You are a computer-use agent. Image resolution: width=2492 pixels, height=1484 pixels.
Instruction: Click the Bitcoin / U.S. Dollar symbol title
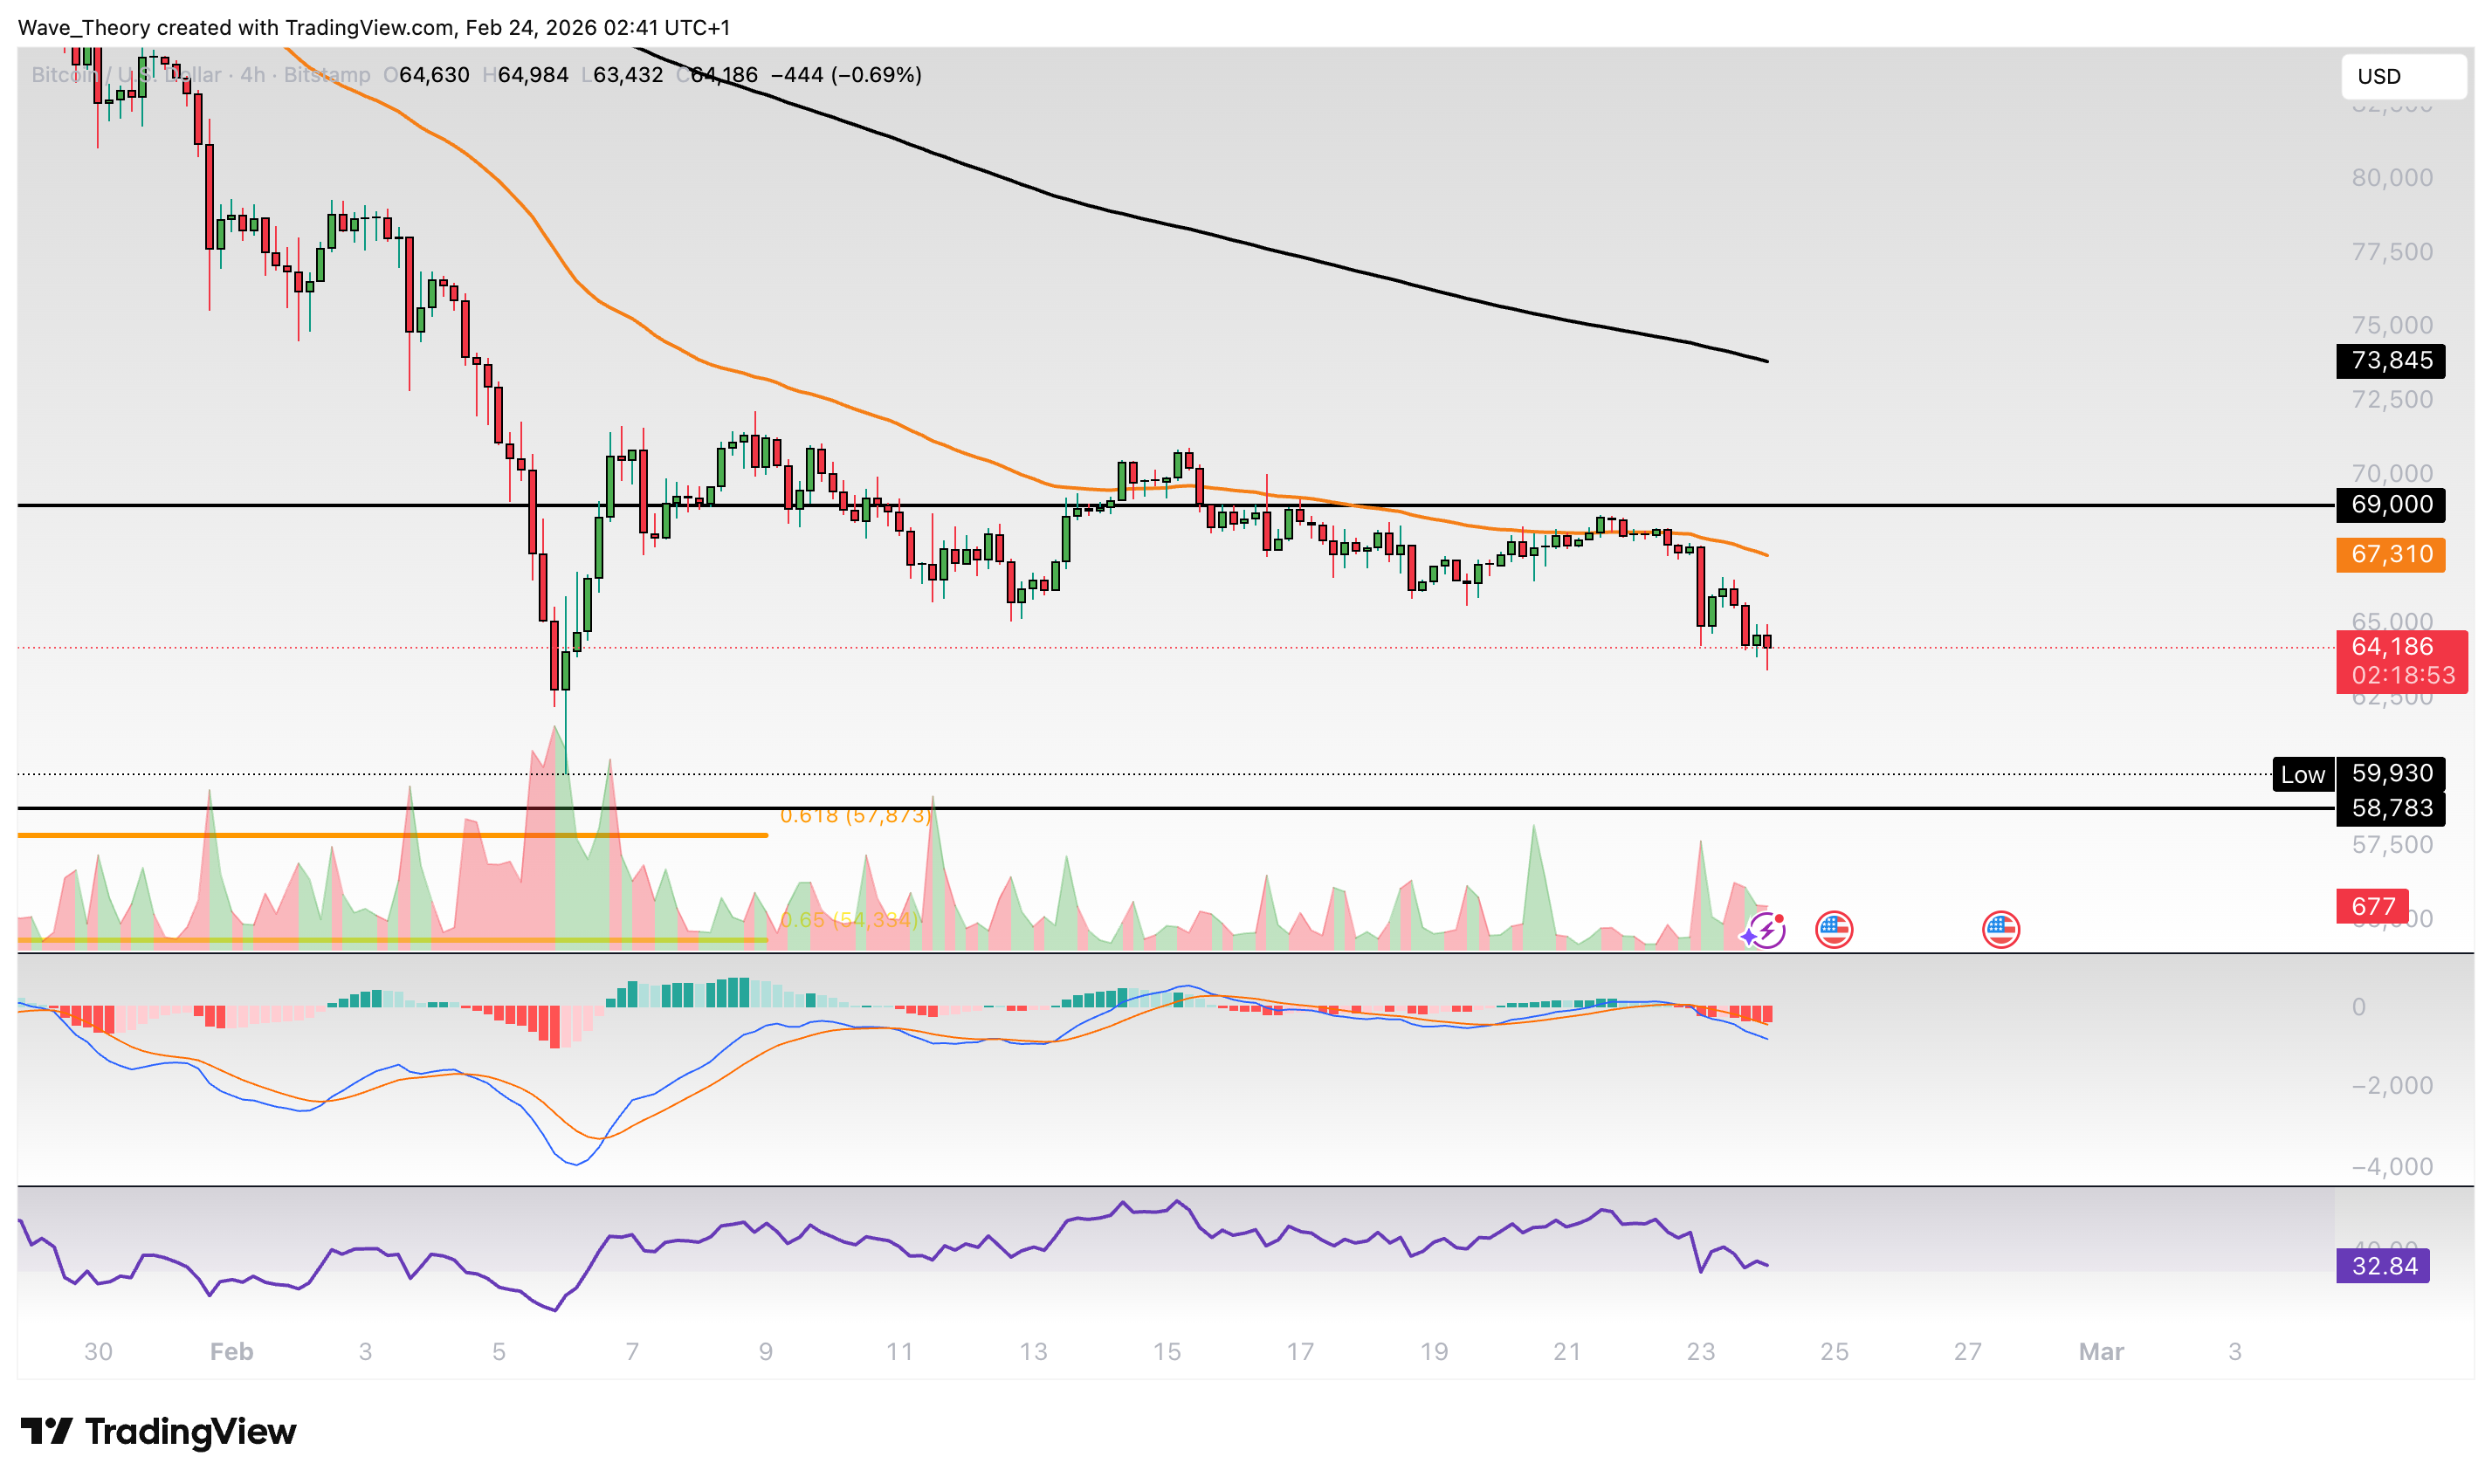[x=125, y=75]
